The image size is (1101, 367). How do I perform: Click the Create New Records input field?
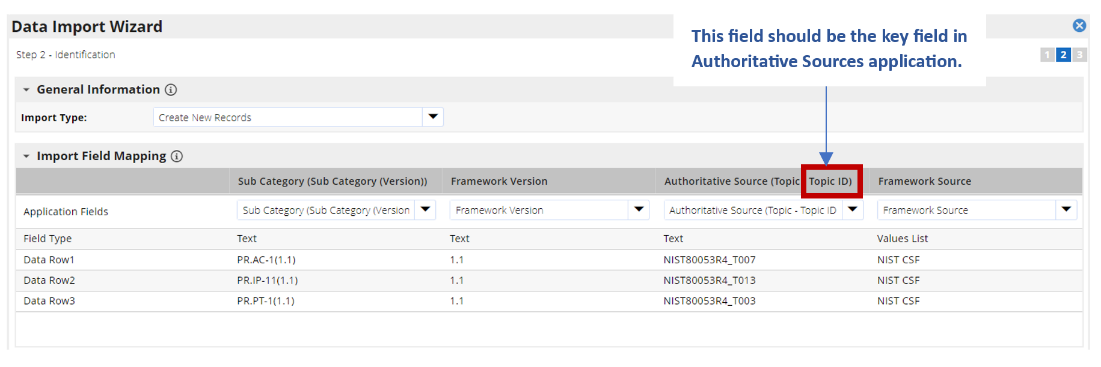point(289,117)
